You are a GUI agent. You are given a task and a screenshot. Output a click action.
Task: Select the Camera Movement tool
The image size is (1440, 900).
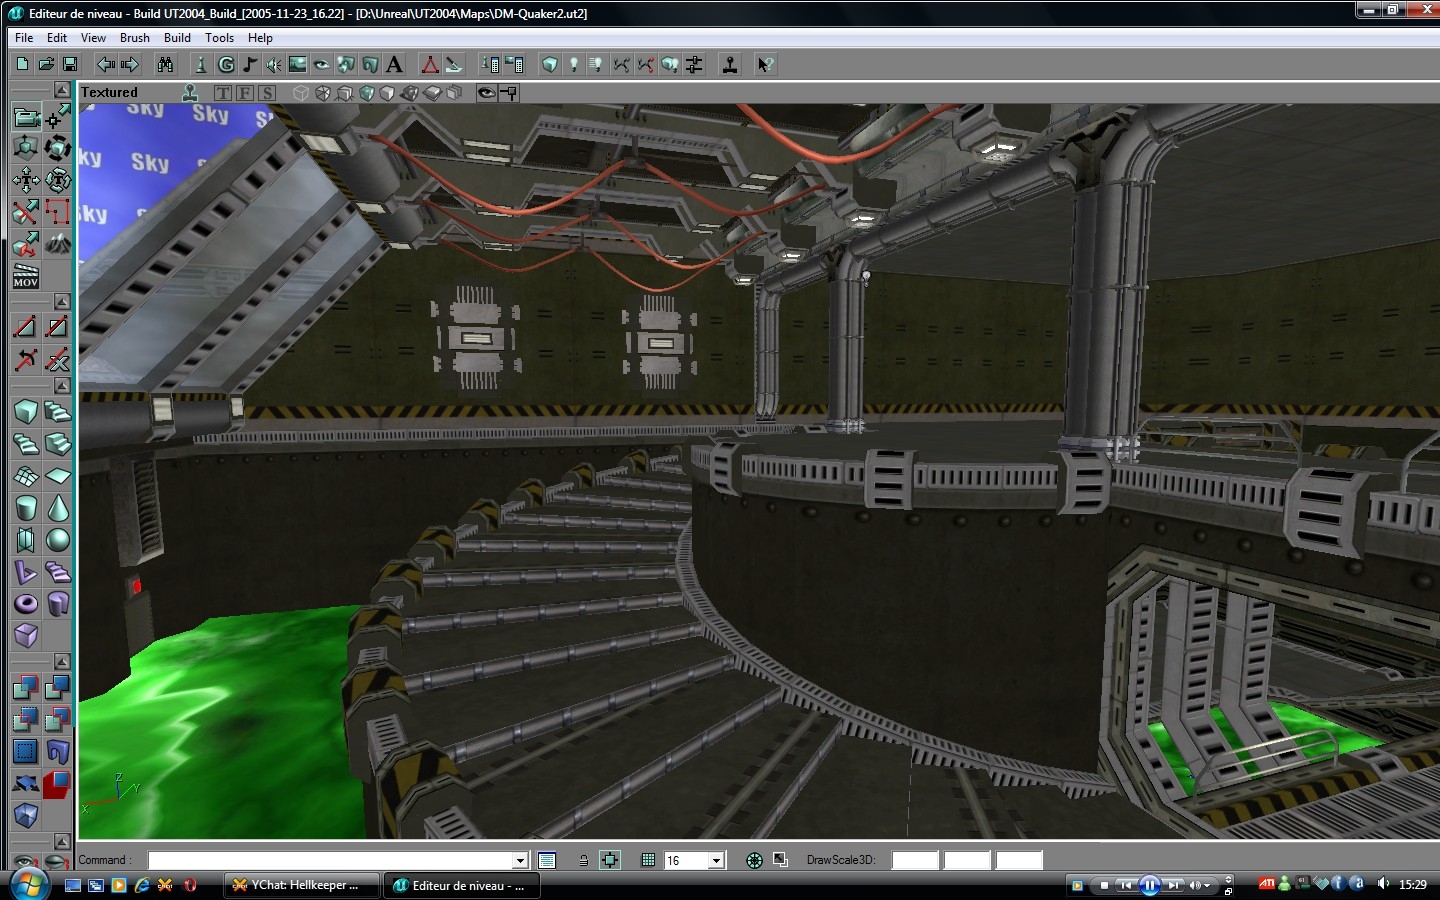point(26,117)
